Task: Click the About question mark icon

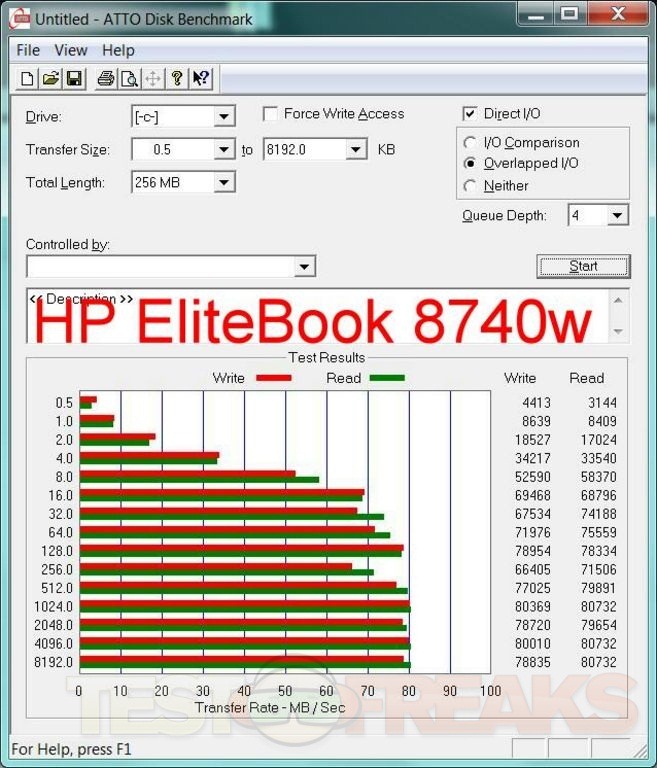Action: pos(177,78)
